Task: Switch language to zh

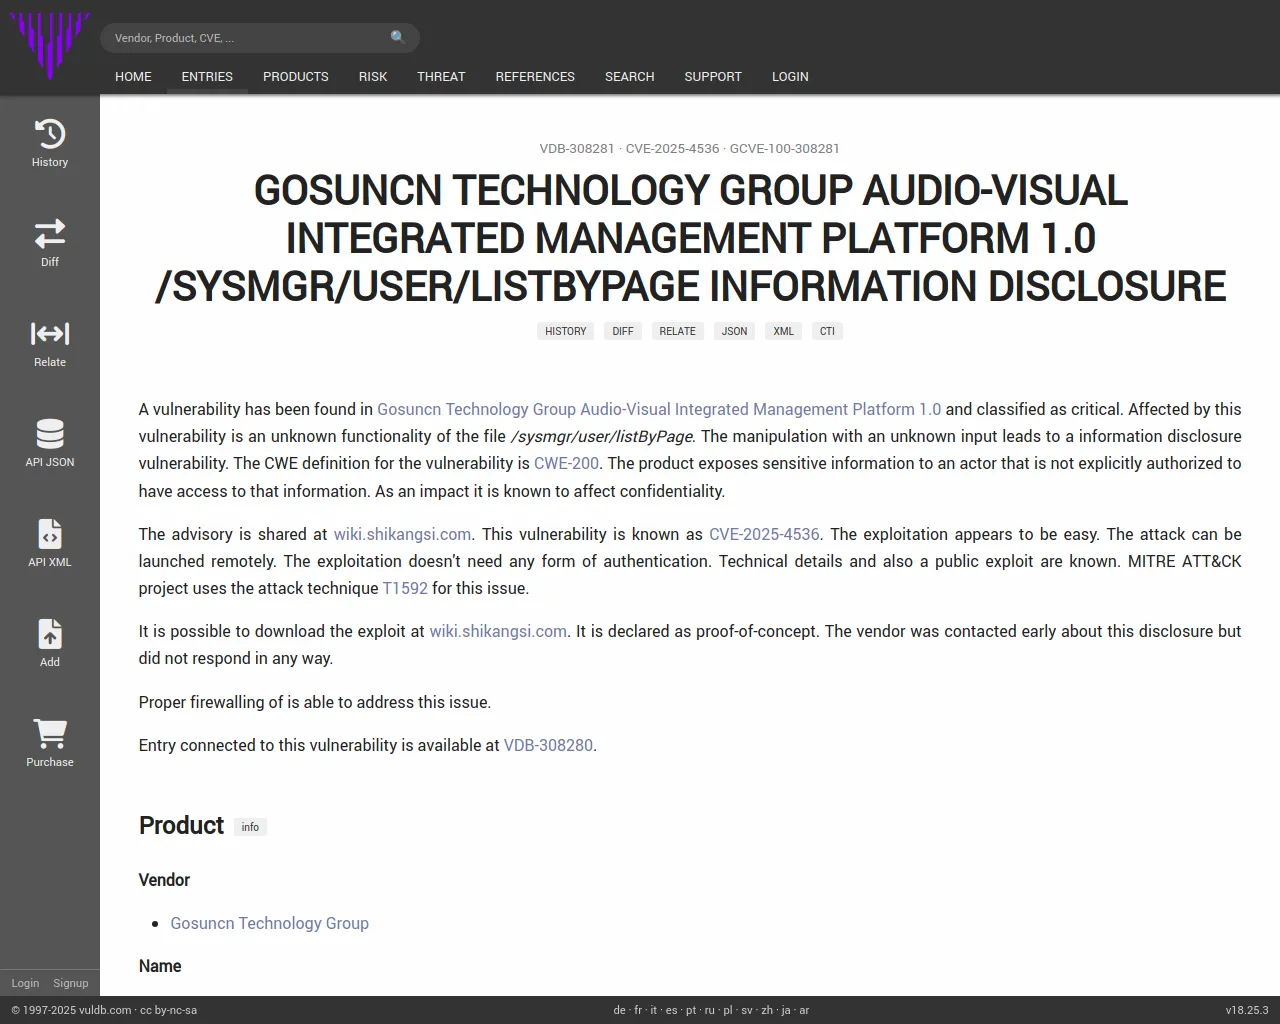Action: 767,1010
